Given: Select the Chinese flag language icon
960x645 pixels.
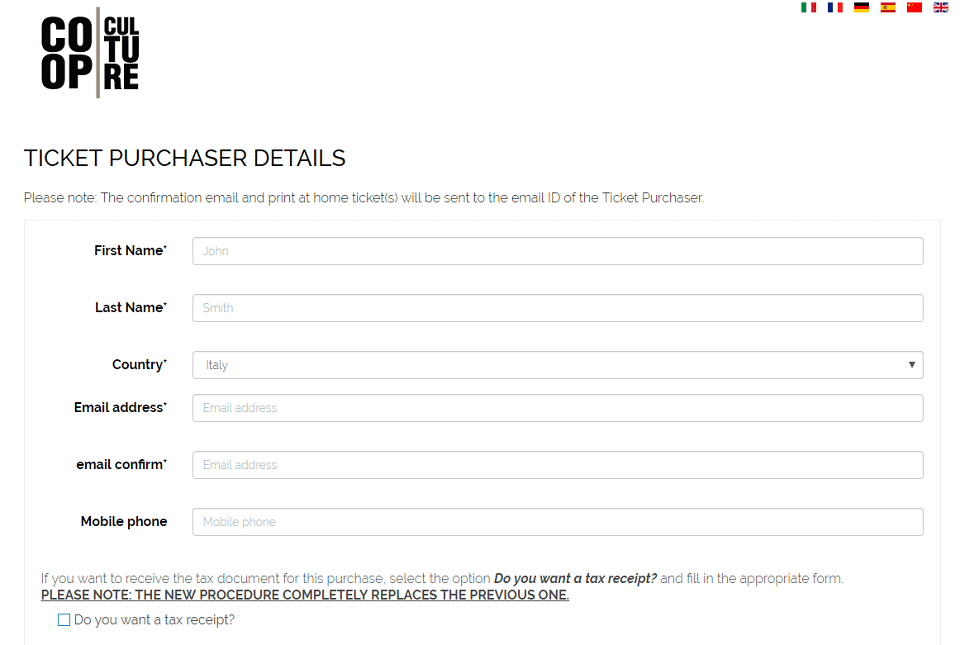Looking at the screenshot, I should point(914,7).
